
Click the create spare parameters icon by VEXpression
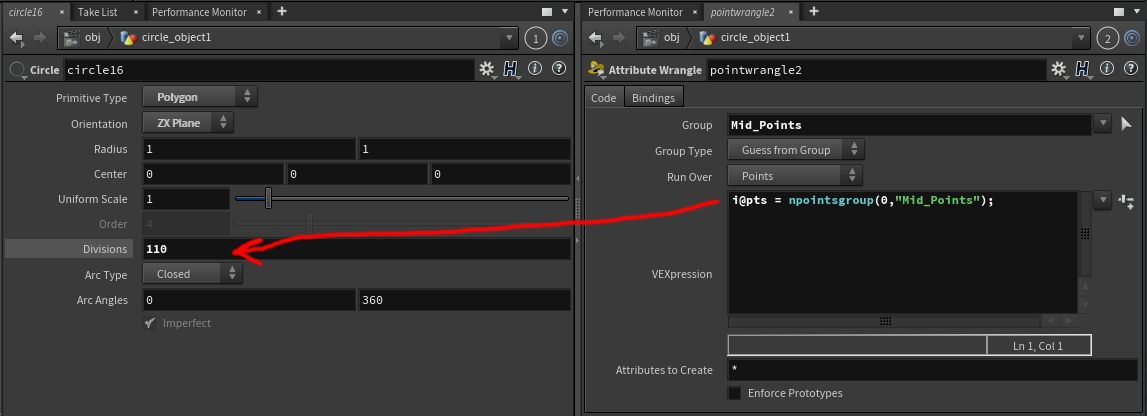(1127, 201)
